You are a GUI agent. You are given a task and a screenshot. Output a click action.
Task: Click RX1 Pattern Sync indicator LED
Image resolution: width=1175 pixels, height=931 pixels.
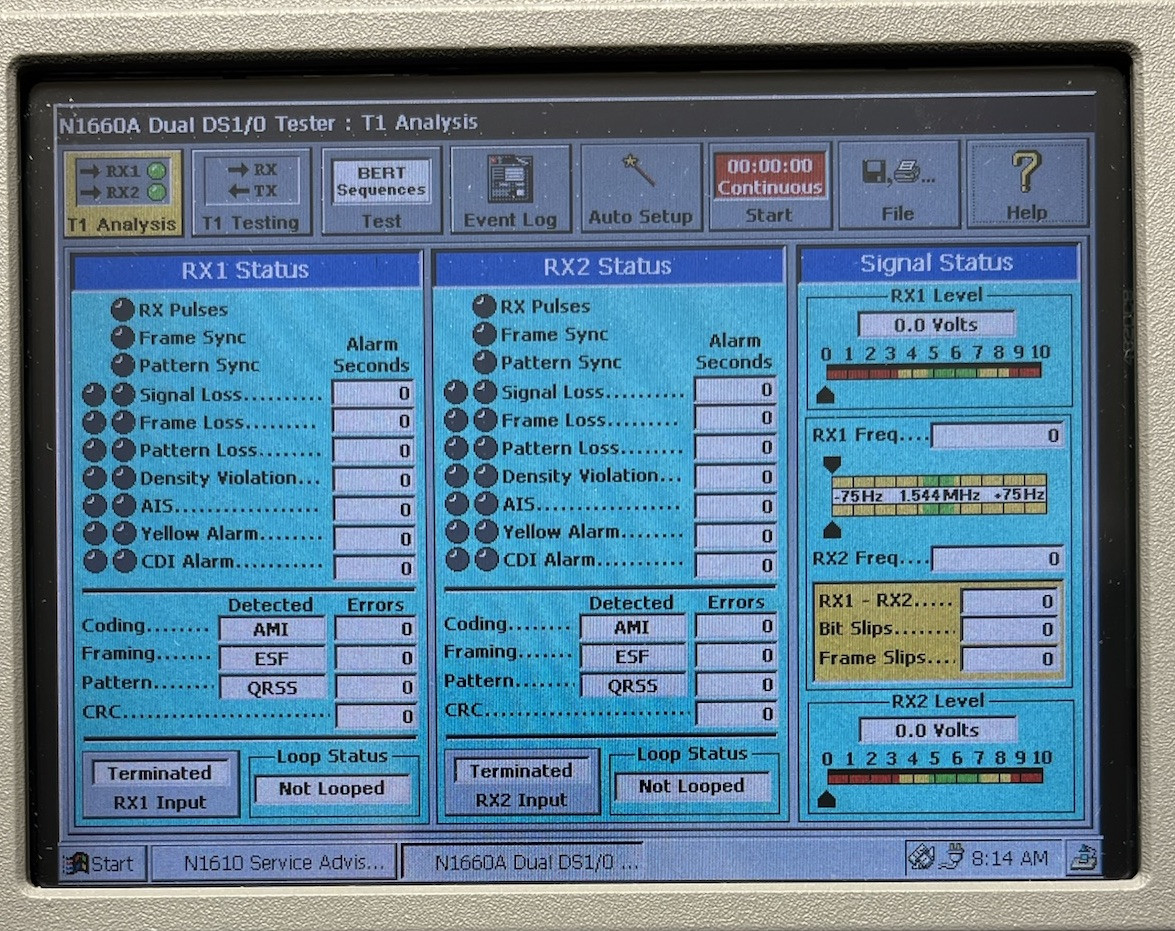122,365
